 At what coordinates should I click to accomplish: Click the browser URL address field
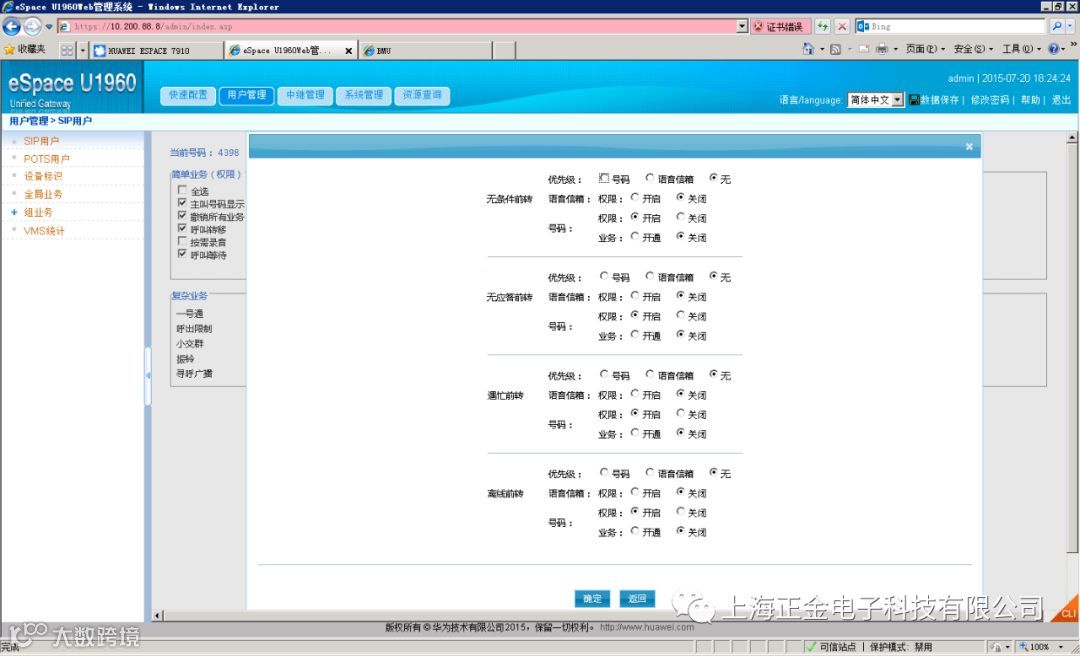coord(403,27)
